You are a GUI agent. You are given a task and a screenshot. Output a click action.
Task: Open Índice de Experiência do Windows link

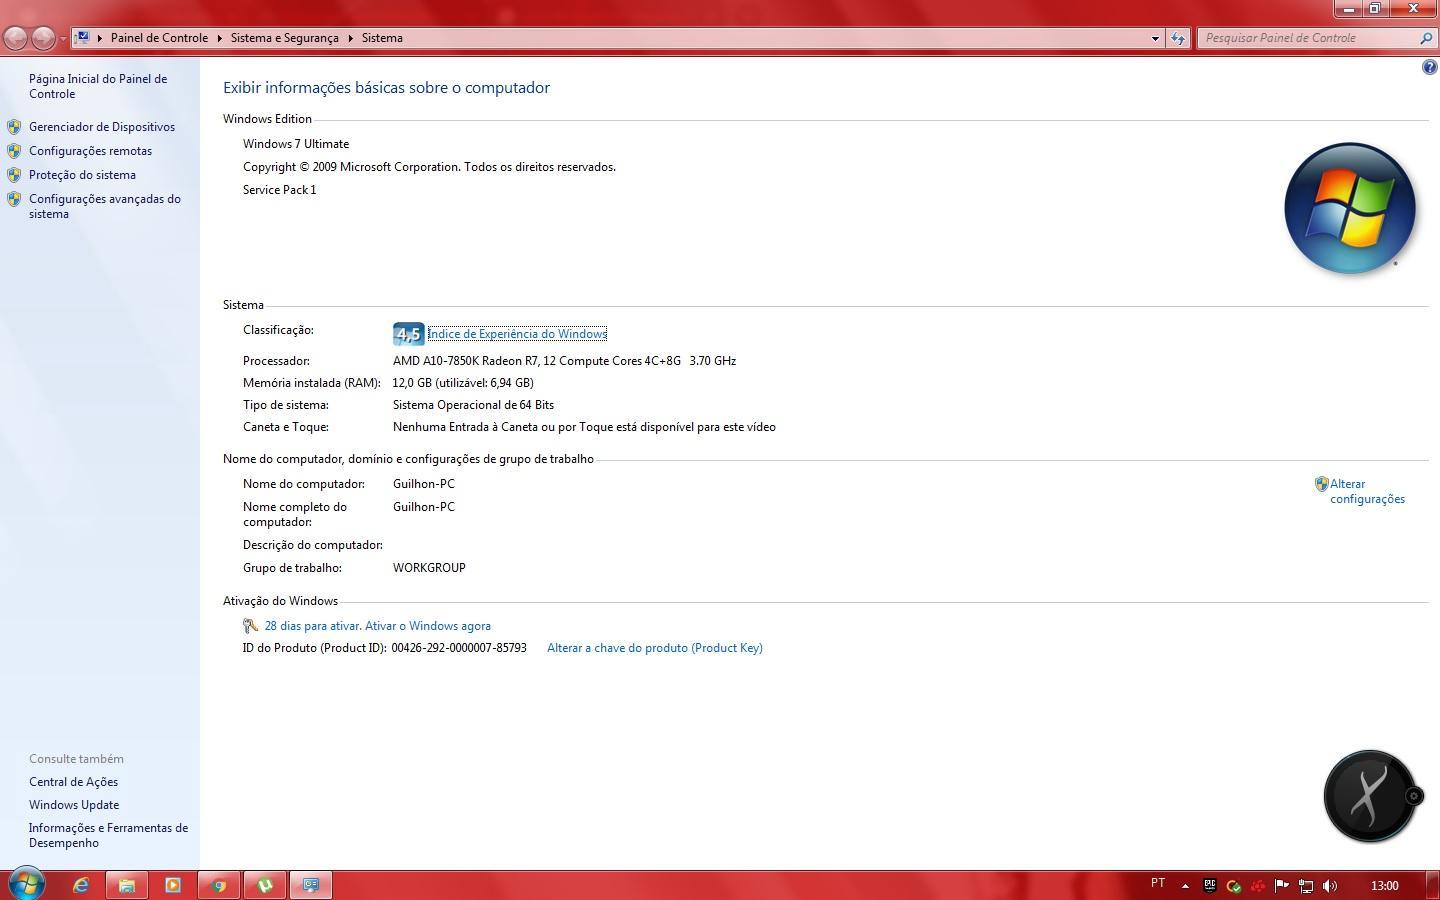(517, 334)
